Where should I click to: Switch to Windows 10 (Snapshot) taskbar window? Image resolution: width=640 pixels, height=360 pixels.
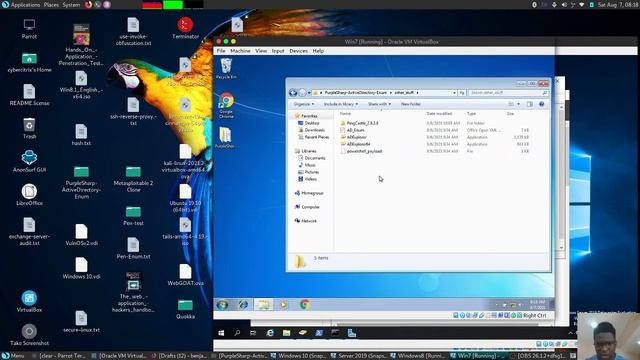point(298,356)
